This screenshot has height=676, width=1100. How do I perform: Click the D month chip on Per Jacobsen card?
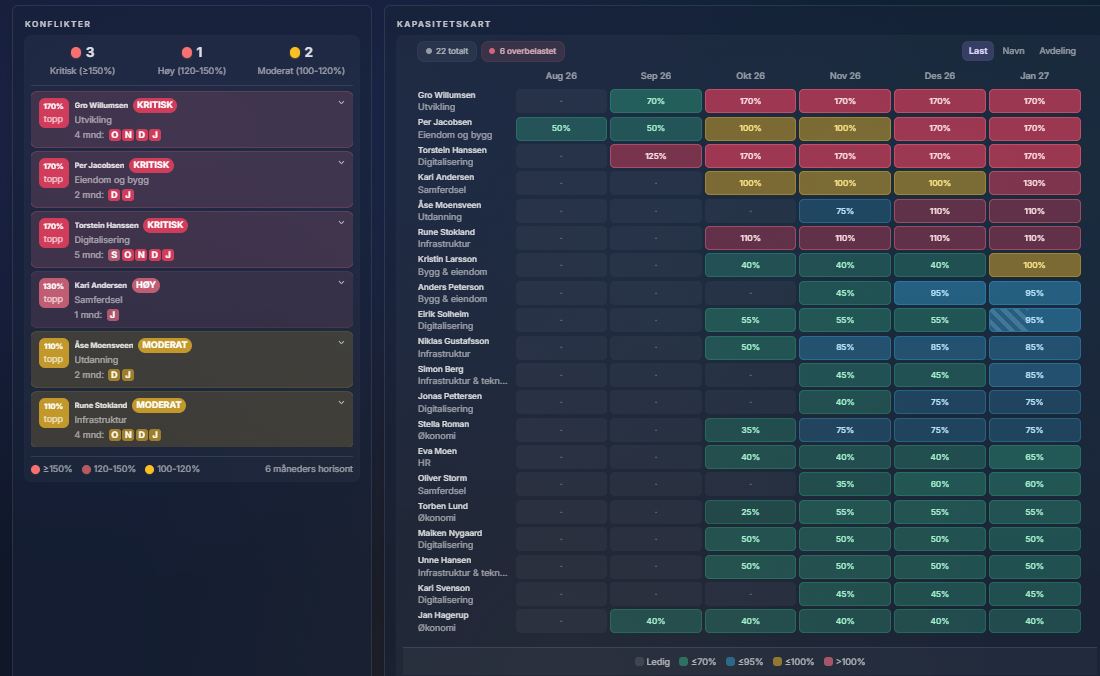114,195
